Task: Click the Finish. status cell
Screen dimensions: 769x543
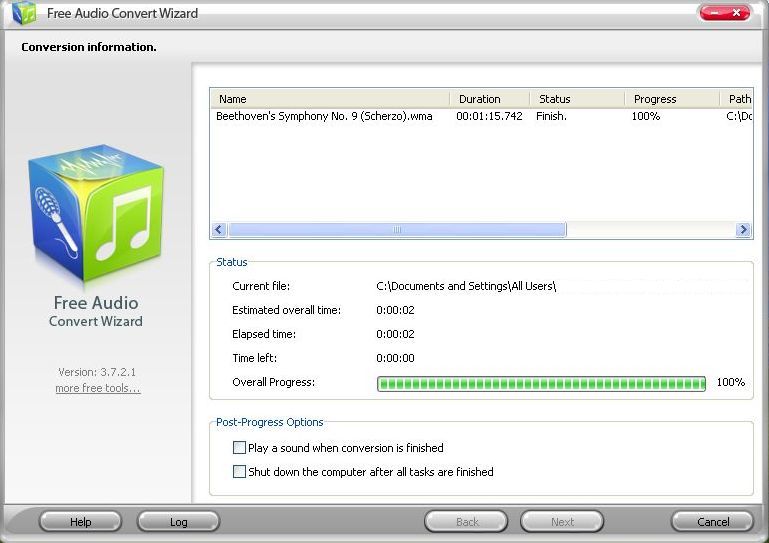Action: tap(551, 116)
